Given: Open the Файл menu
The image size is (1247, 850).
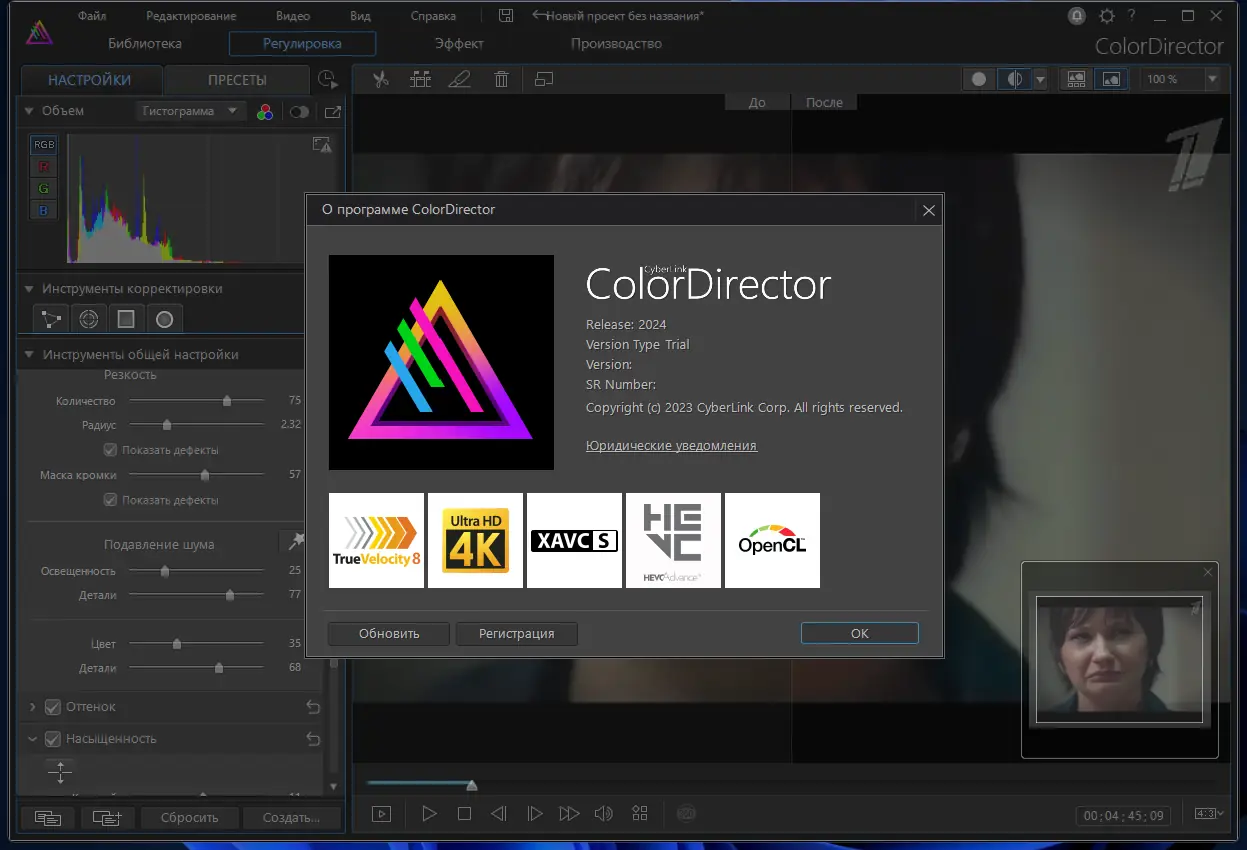Looking at the screenshot, I should point(92,16).
